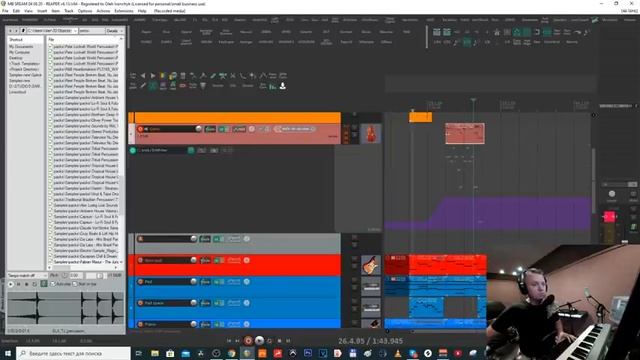Open the Track menu

69,11
